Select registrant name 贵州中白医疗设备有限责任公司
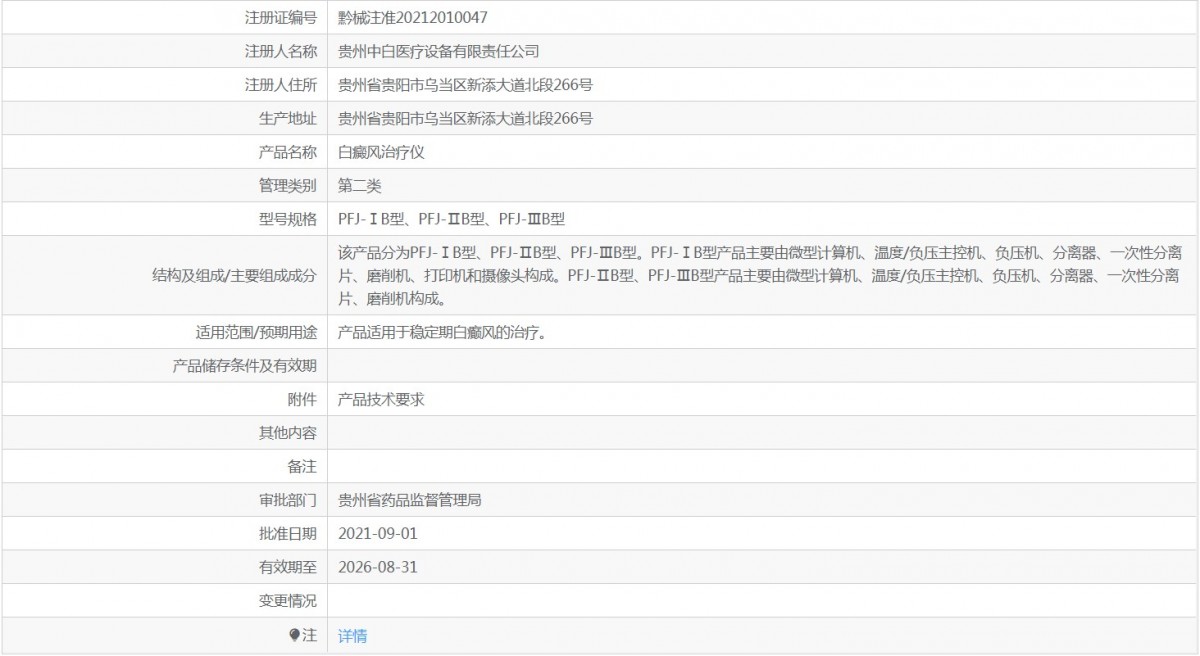 tap(439, 51)
